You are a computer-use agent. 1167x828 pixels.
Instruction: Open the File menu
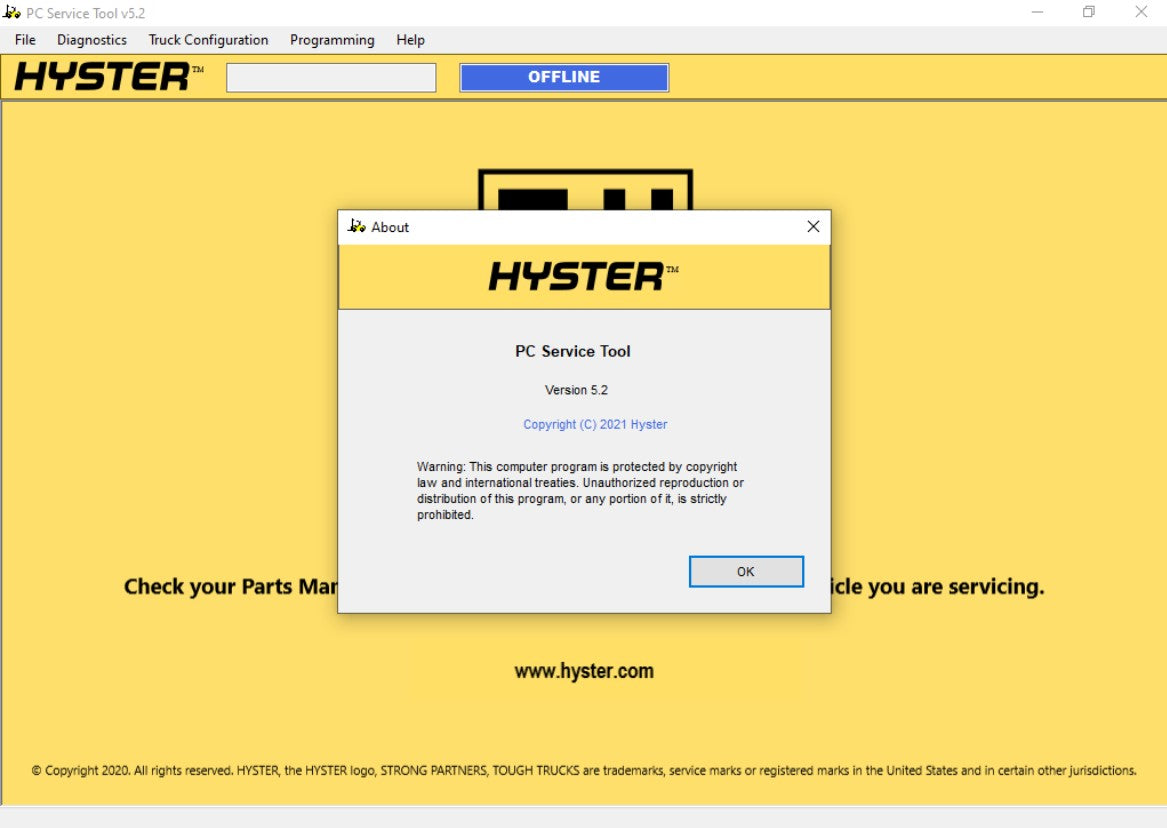tap(24, 40)
